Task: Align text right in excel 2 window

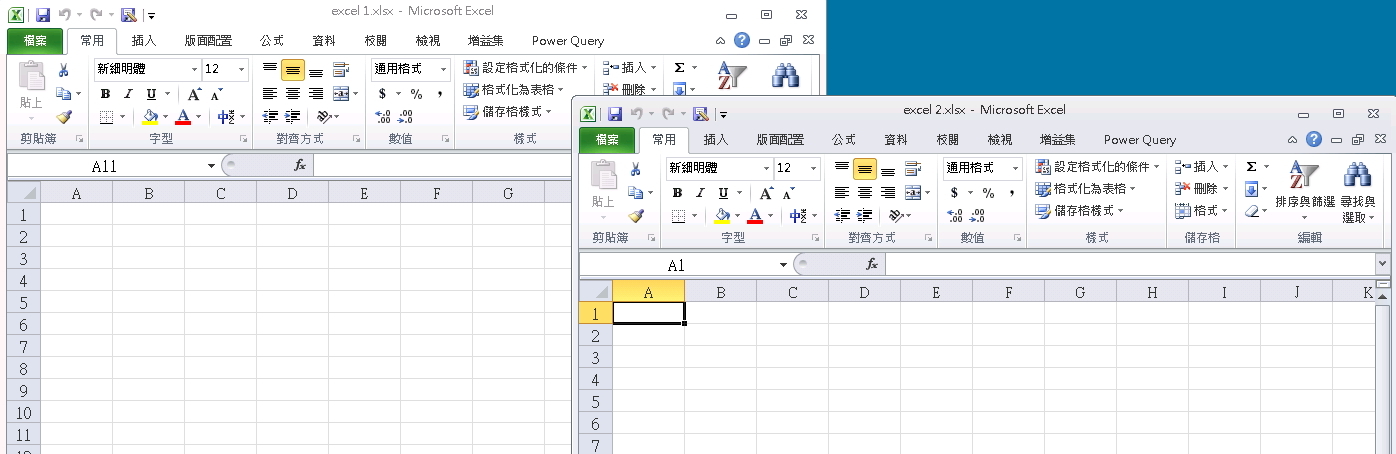Action: click(888, 193)
